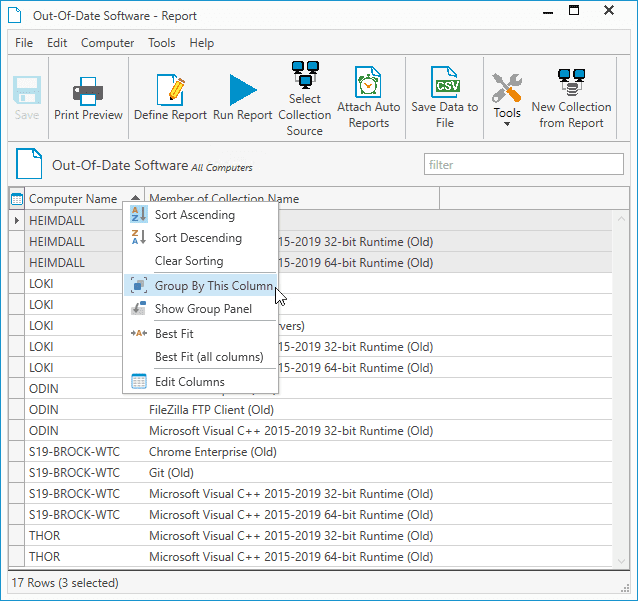This screenshot has height=601, width=638.
Task: Click the Group By This Column icon
Action: [139, 286]
